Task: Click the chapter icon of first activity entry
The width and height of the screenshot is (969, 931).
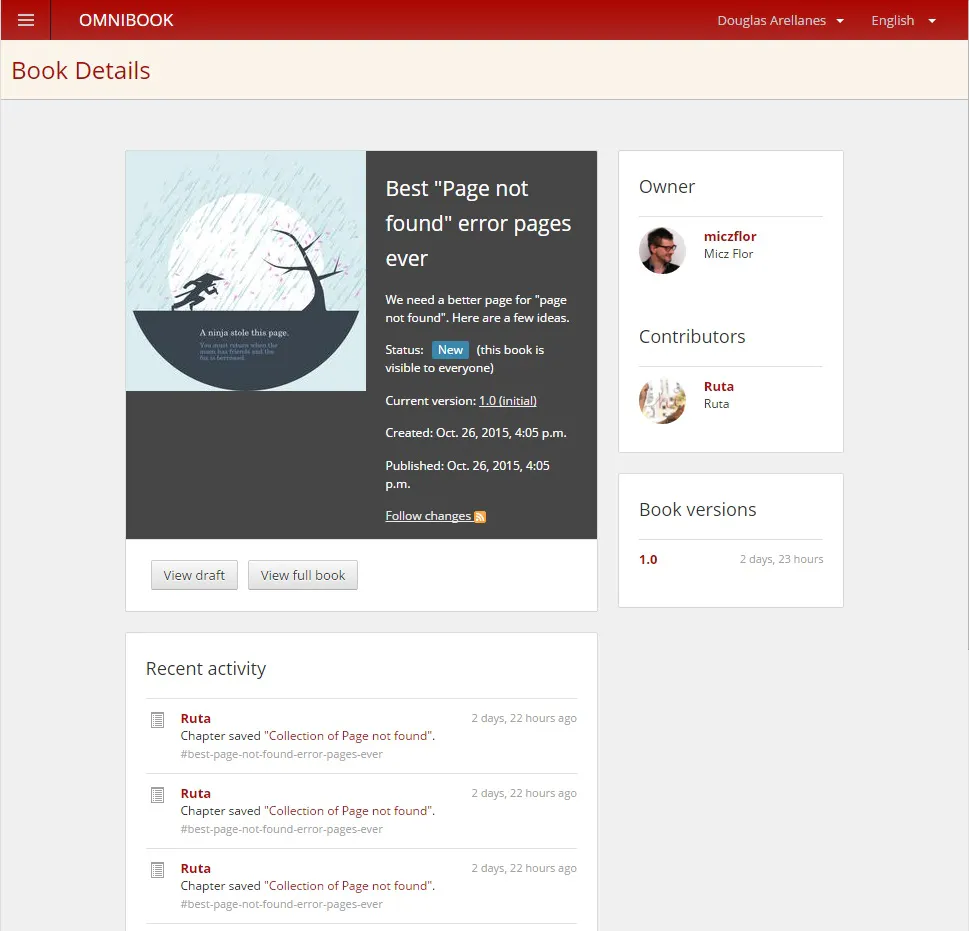Action: tap(158, 720)
